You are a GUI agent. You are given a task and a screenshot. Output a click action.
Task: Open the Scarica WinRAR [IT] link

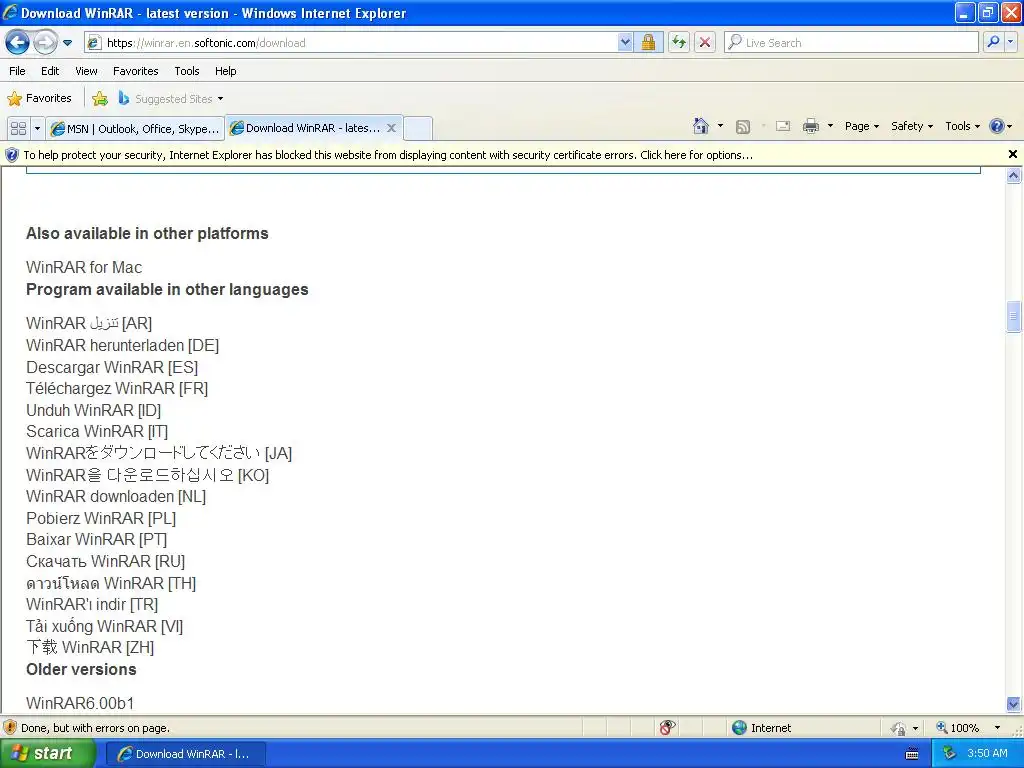coord(97,432)
